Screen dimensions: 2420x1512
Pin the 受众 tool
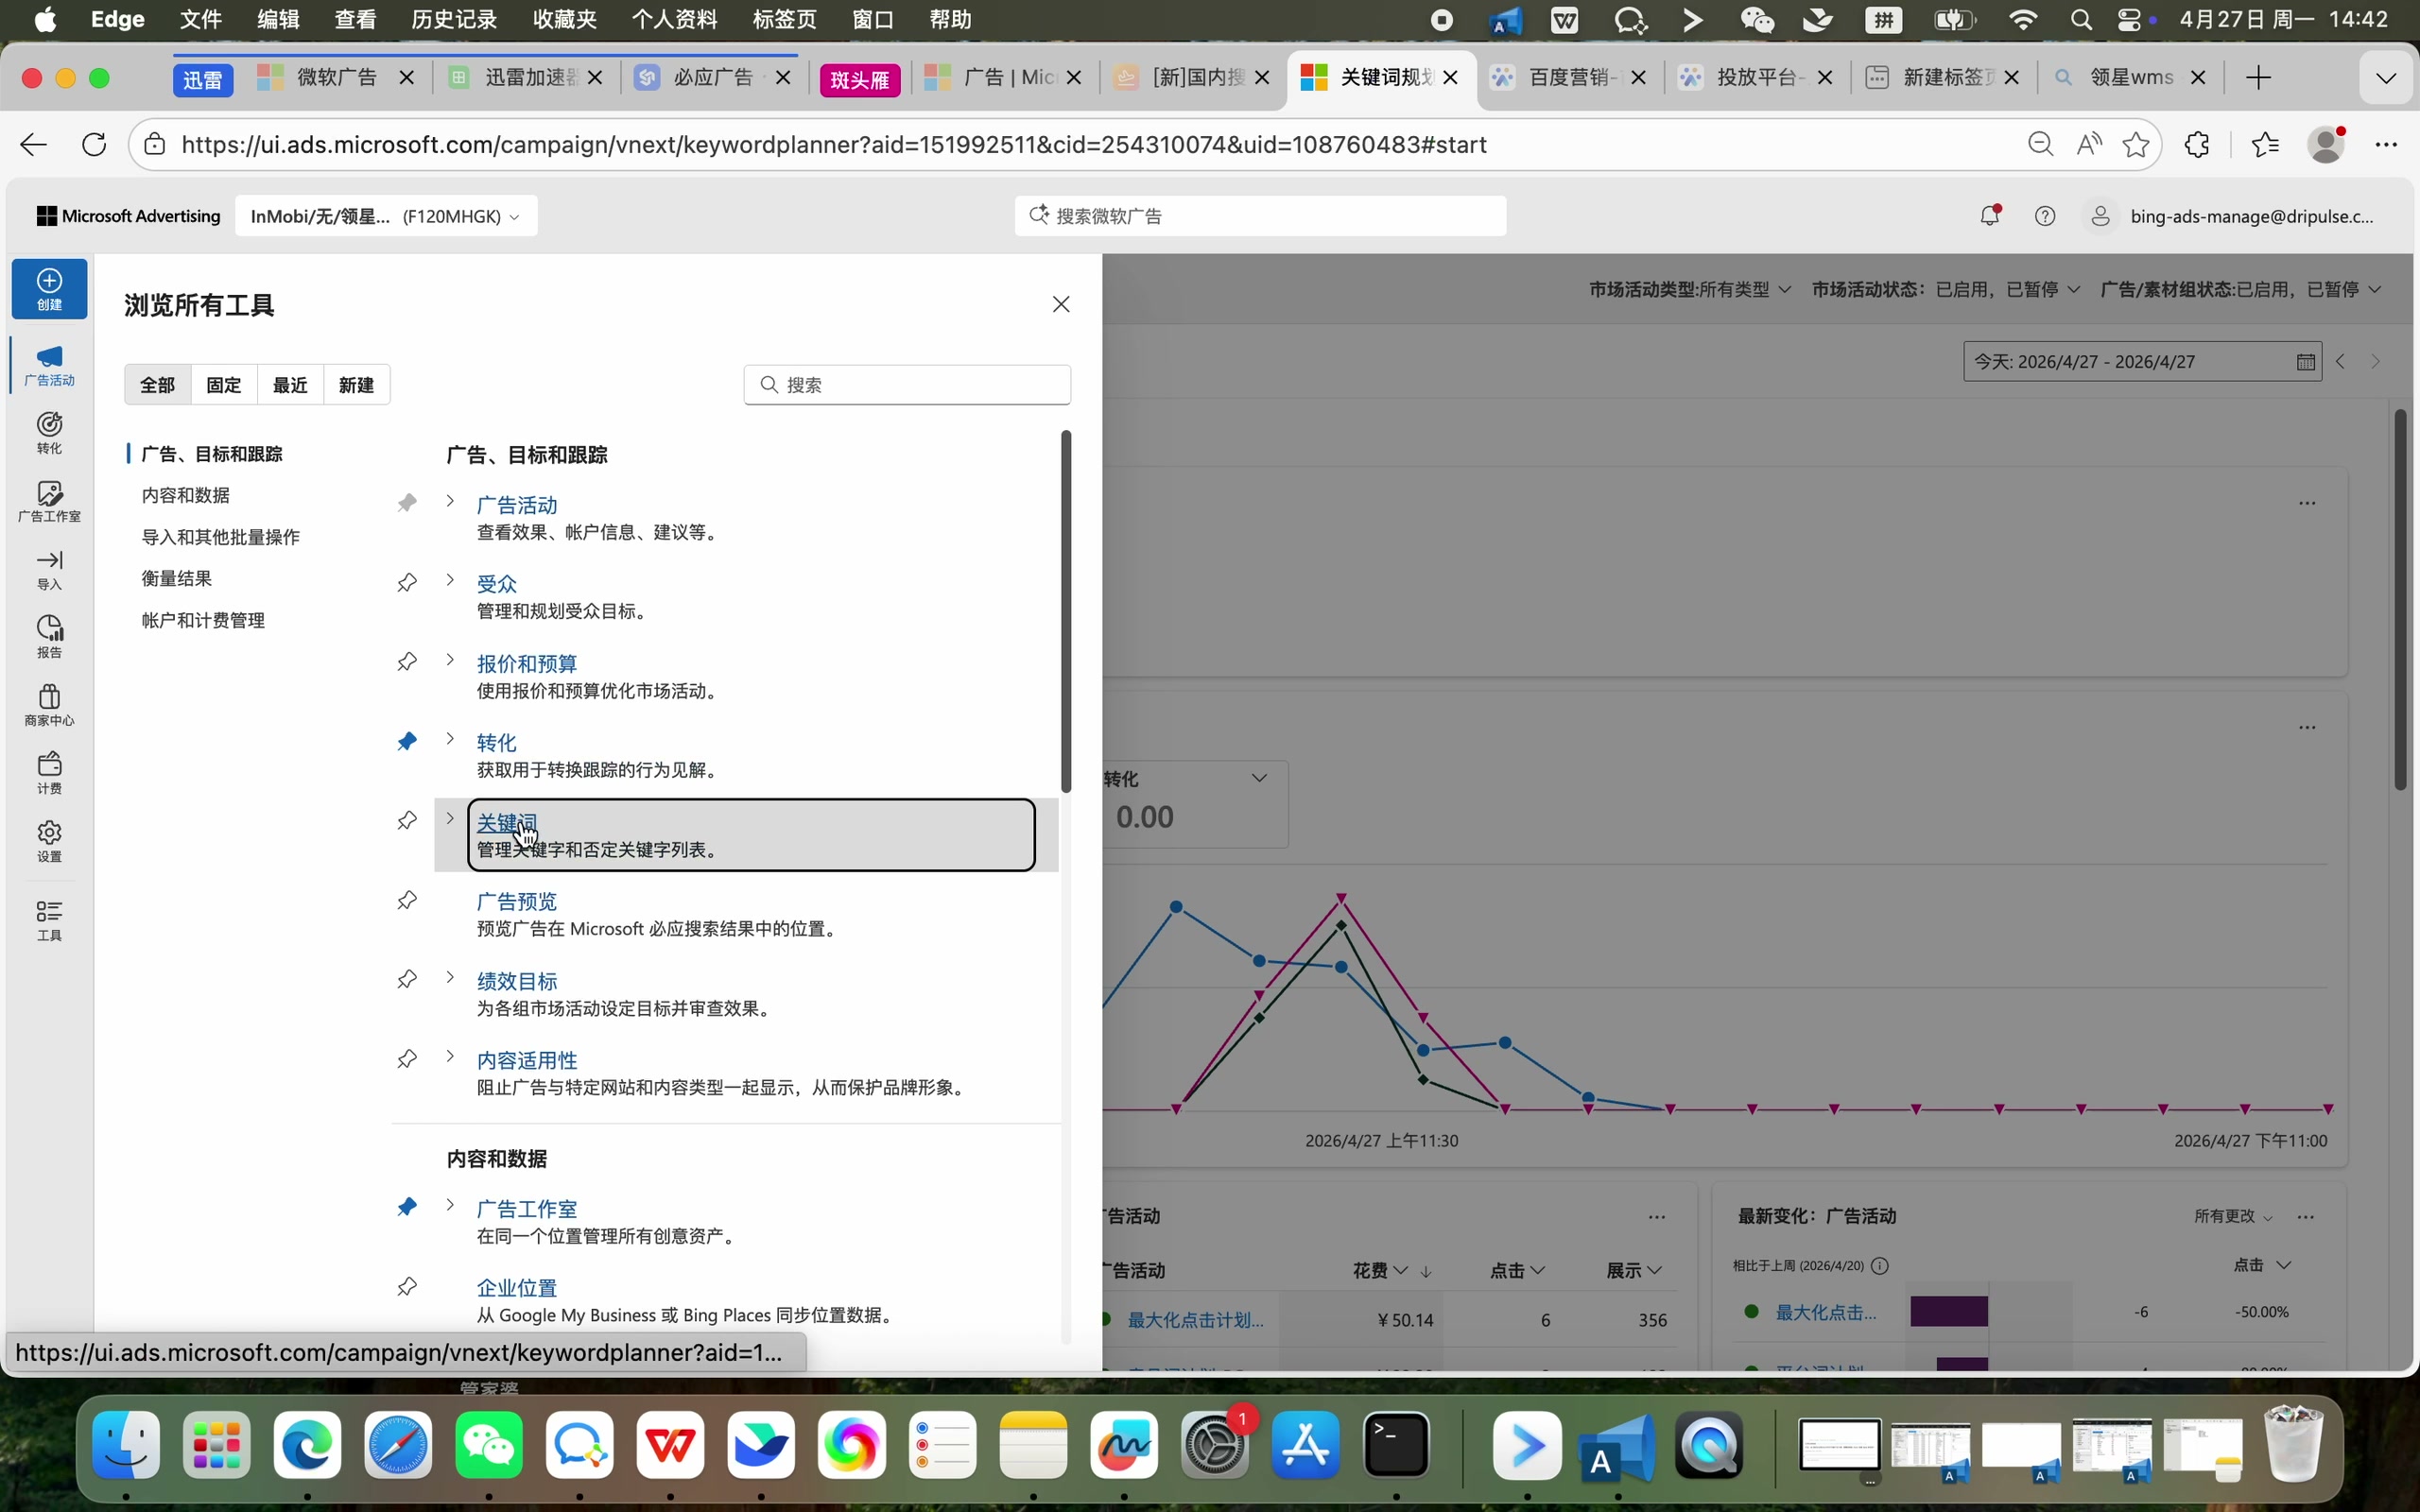pos(407,582)
